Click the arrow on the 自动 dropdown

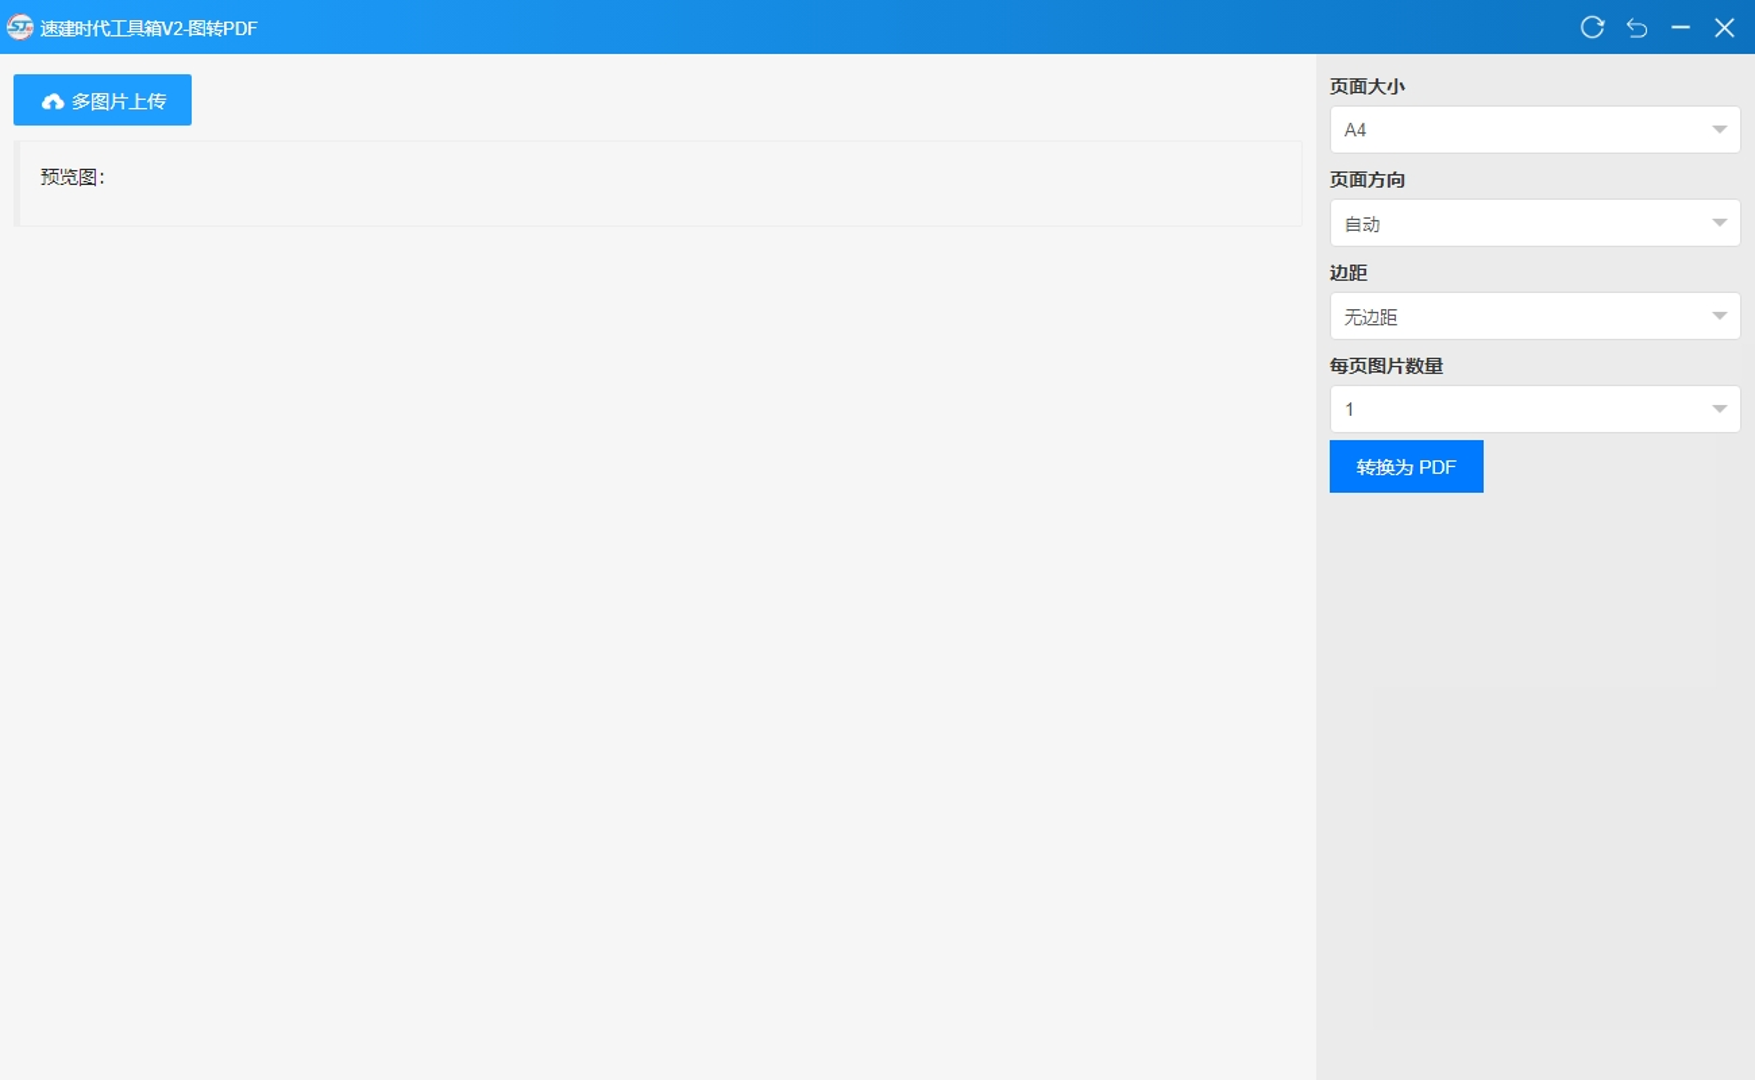tap(1719, 223)
